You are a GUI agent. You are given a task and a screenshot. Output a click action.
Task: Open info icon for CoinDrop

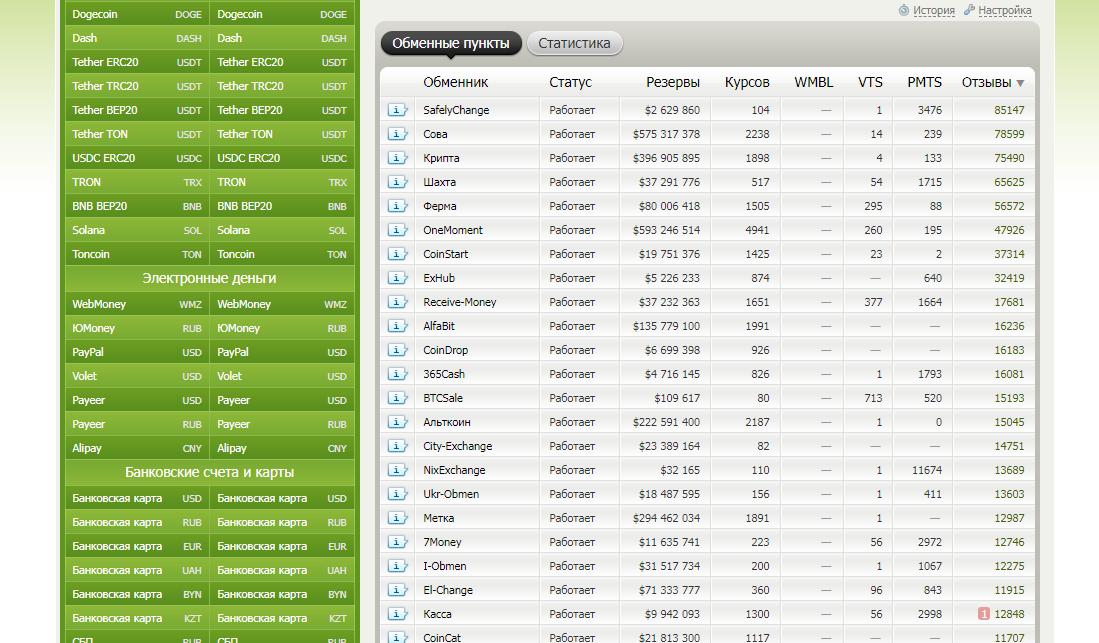(x=397, y=350)
